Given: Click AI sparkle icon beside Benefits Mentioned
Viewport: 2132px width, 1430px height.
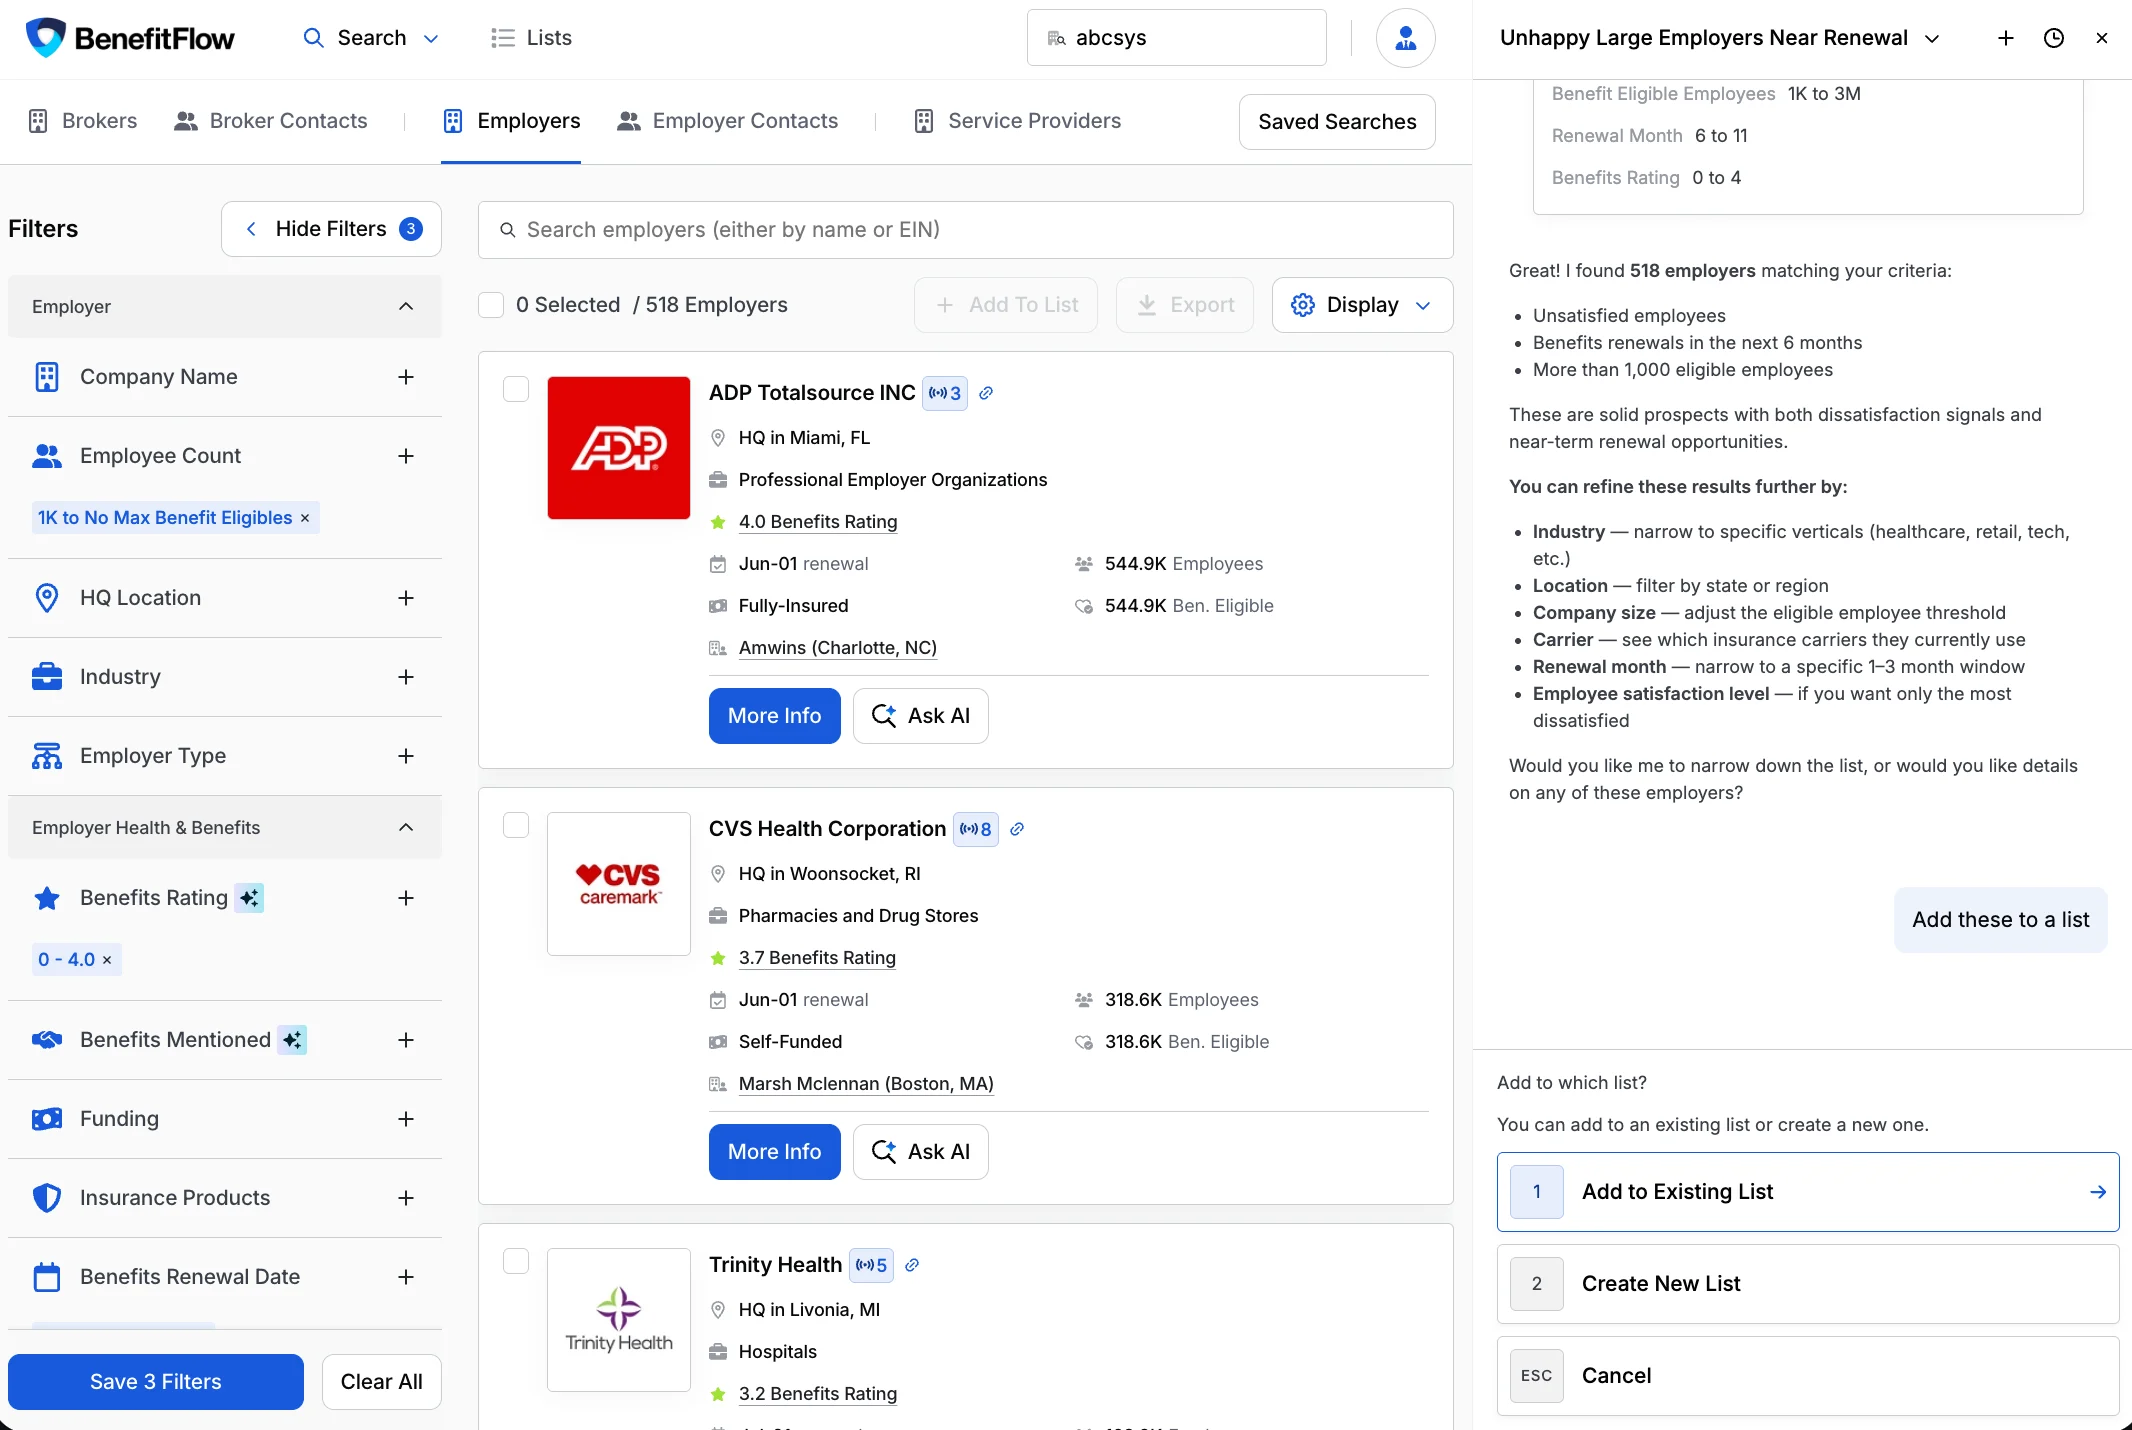Looking at the screenshot, I should pyautogui.click(x=292, y=1040).
